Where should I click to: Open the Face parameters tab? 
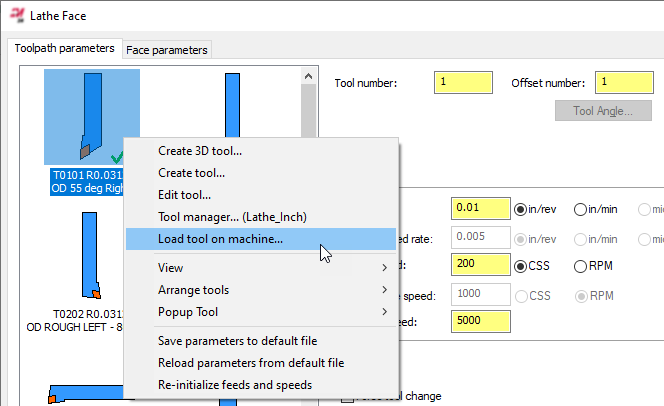tap(167, 50)
